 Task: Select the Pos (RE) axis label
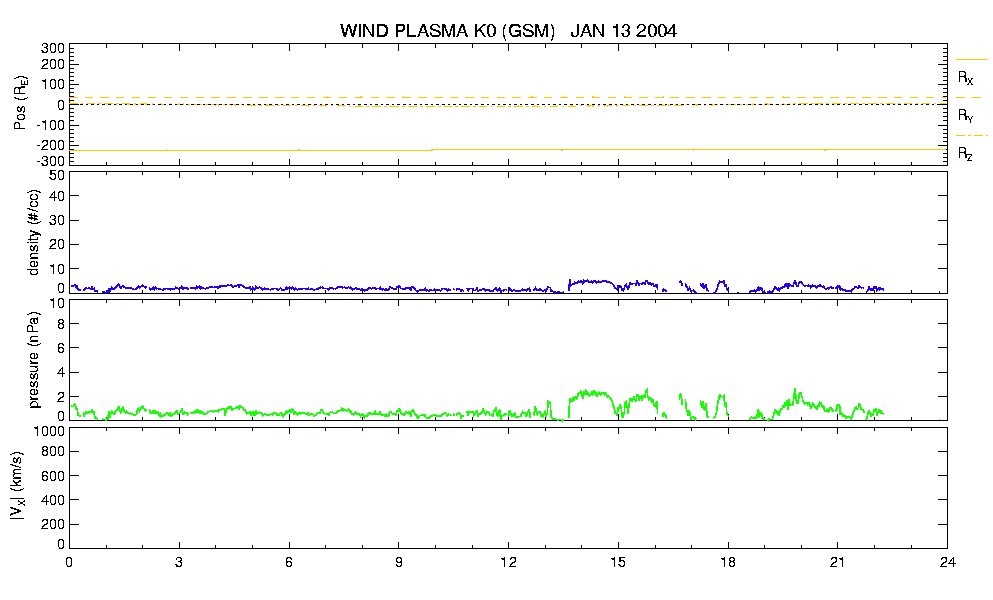click(21, 103)
